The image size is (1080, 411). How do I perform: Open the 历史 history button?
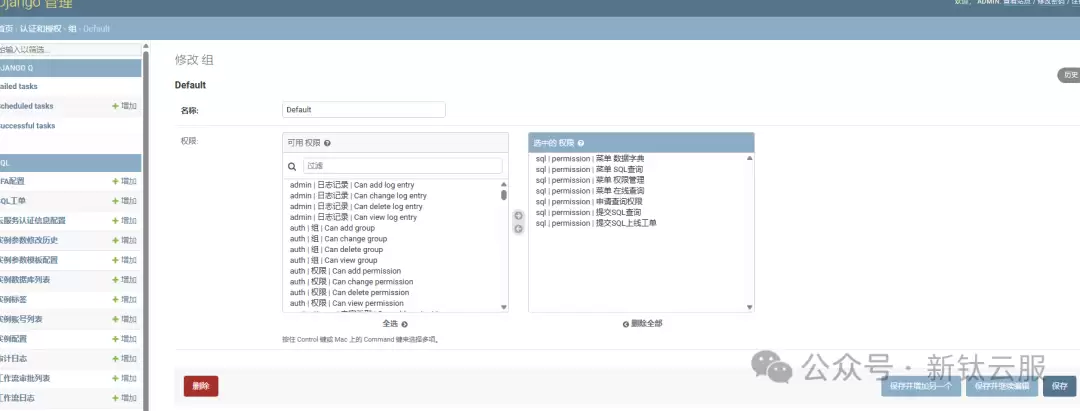[1070, 75]
